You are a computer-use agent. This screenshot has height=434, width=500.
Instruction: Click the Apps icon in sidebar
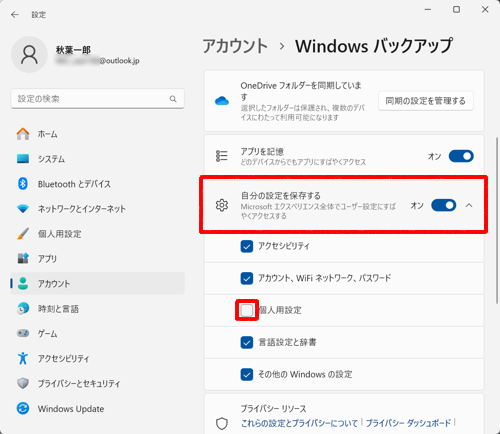point(23,258)
